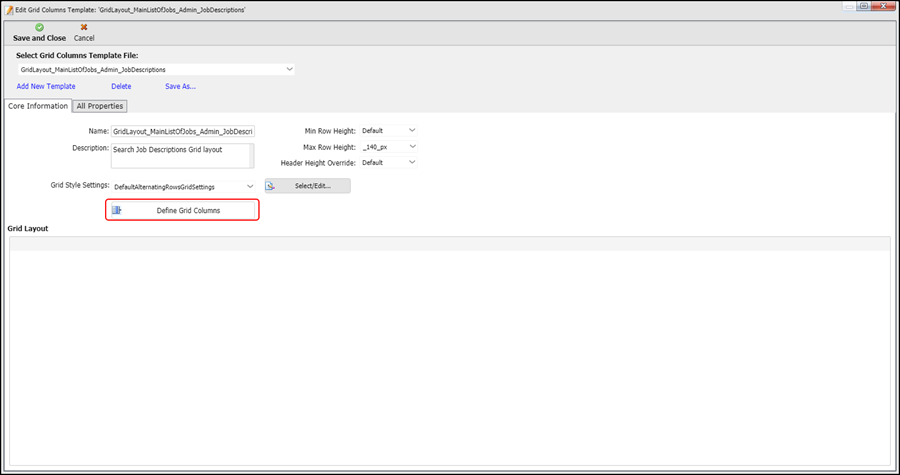Expand the Max Row Height dropdown
Viewport: 900px width, 475px height.
[x=411, y=146]
